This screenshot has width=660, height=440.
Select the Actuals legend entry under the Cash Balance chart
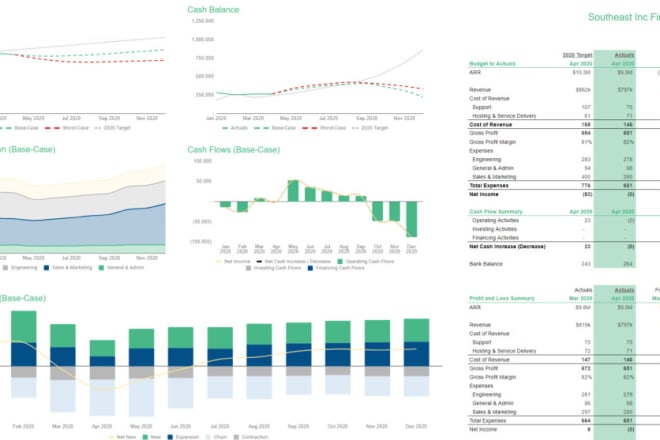pyautogui.click(x=235, y=128)
